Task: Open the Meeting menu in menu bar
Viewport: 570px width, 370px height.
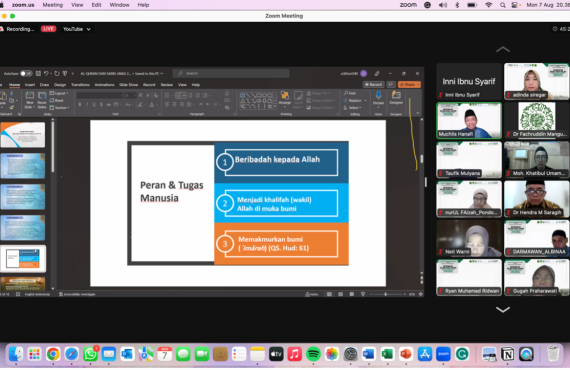Action: click(x=53, y=5)
